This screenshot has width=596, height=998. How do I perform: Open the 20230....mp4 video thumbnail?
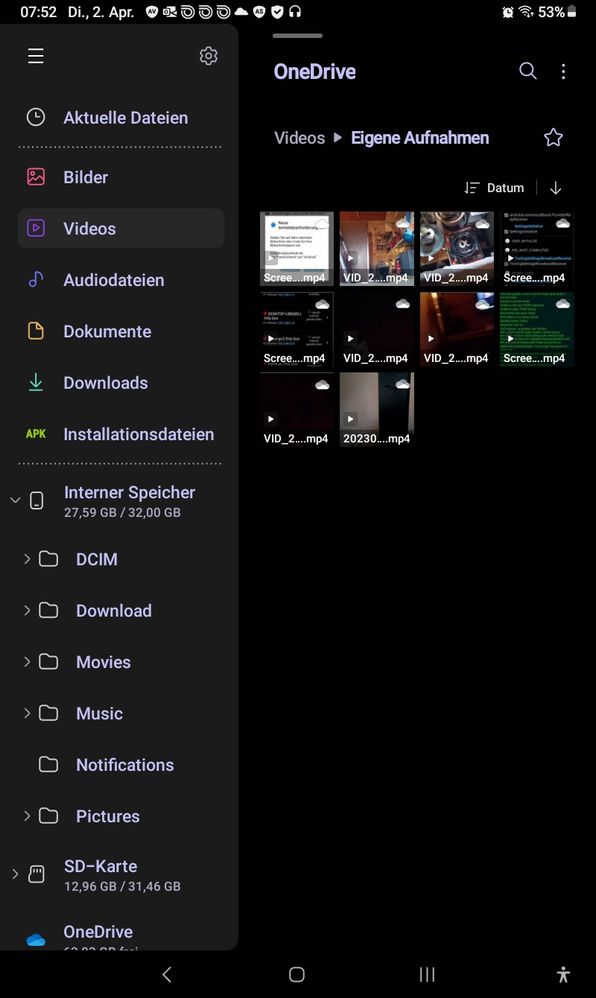click(376, 409)
